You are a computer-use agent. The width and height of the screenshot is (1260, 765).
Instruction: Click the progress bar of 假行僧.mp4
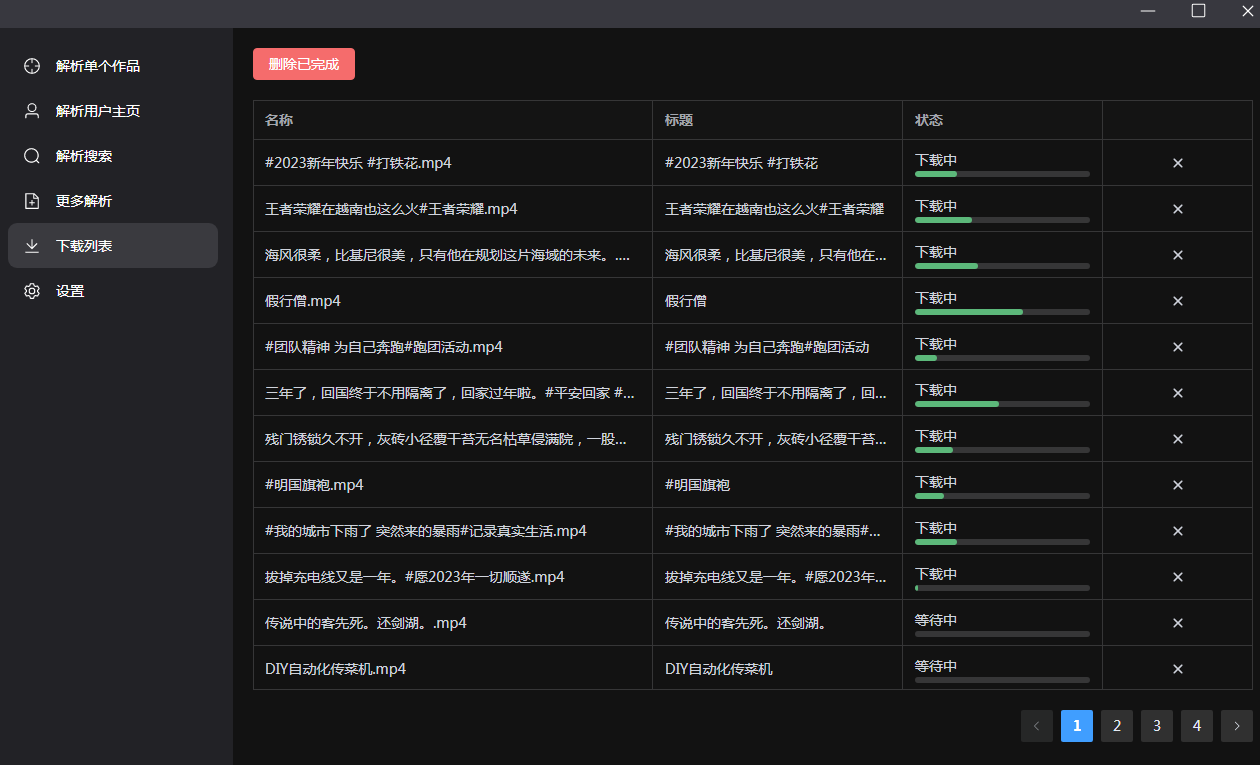[x=1002, y=312]
